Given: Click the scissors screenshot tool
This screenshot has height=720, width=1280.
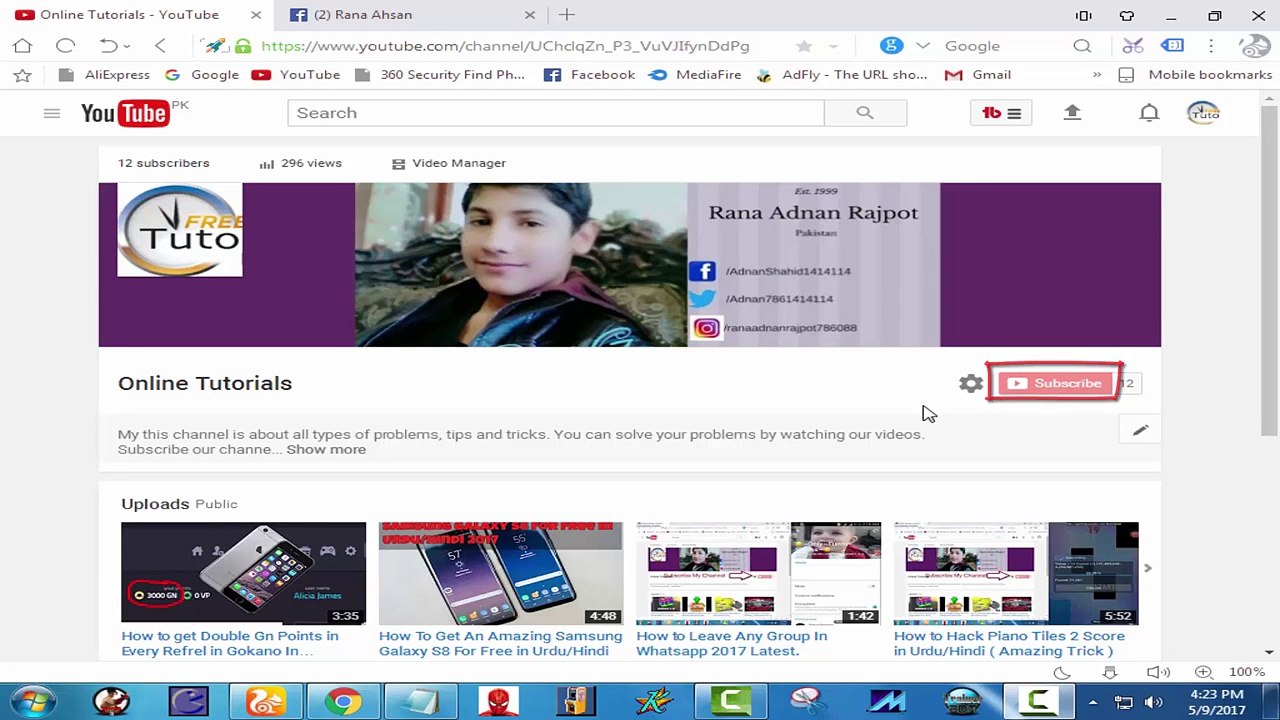Looking at the screenshot, I should [x=1132, y=46].
